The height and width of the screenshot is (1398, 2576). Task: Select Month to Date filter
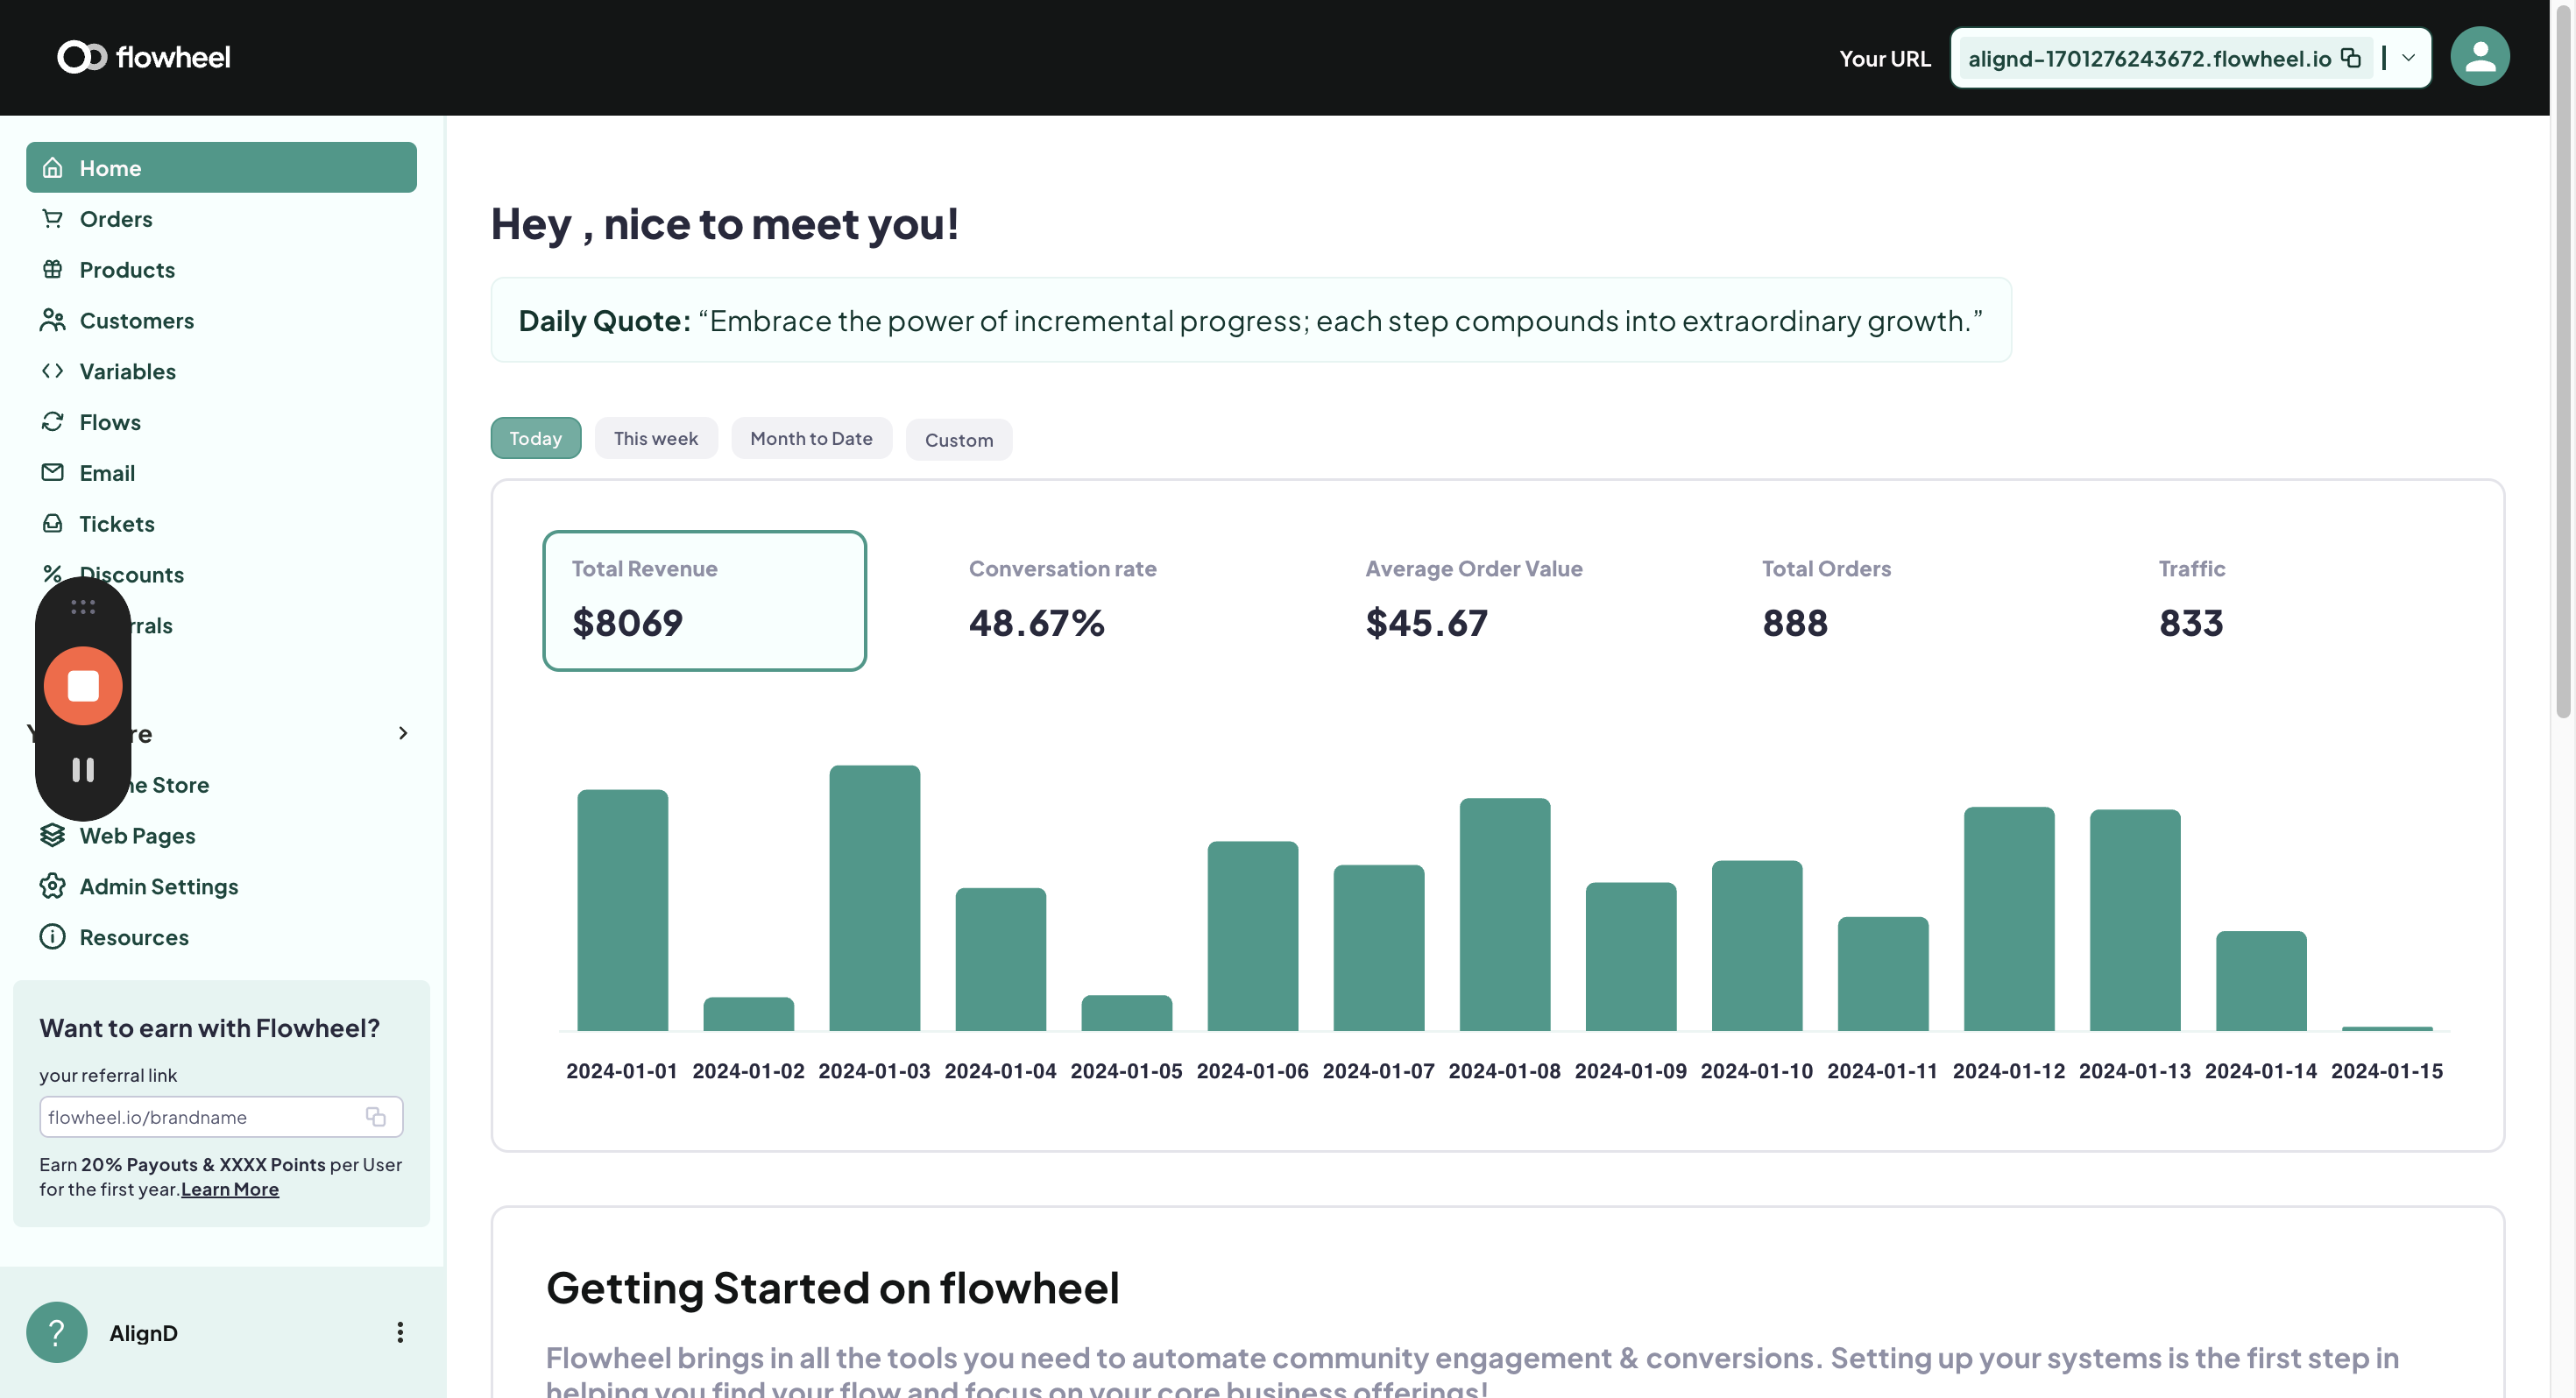811,438
